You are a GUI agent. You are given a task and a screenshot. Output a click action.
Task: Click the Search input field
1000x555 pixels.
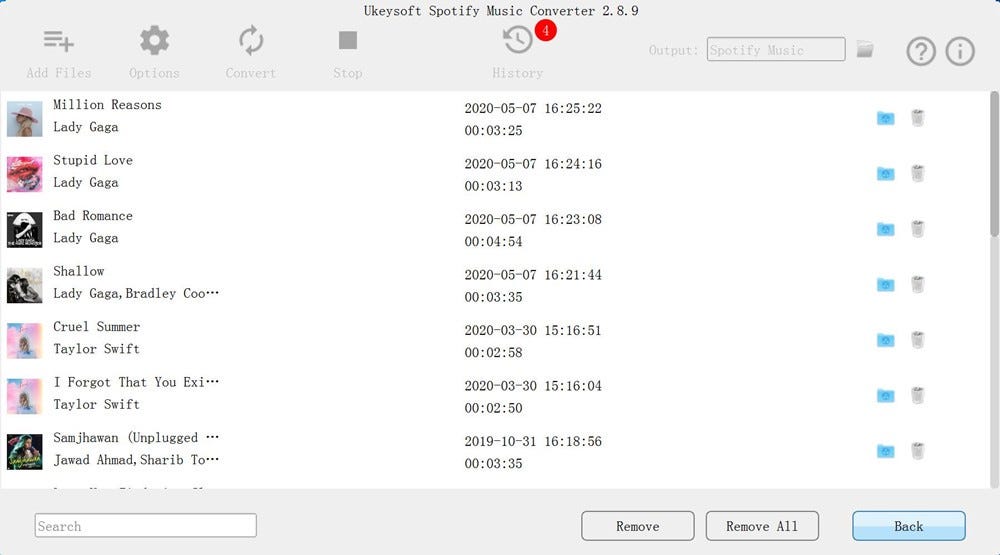click(145, 526)
